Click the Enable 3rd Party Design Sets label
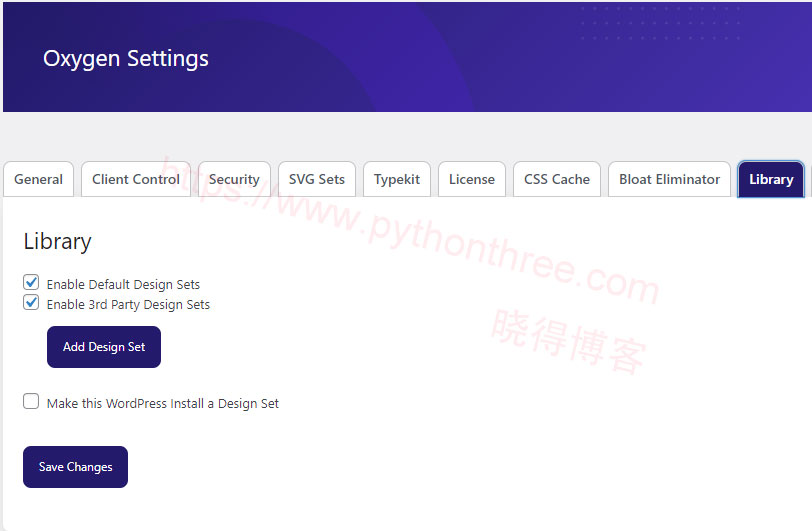 point(128,305)
